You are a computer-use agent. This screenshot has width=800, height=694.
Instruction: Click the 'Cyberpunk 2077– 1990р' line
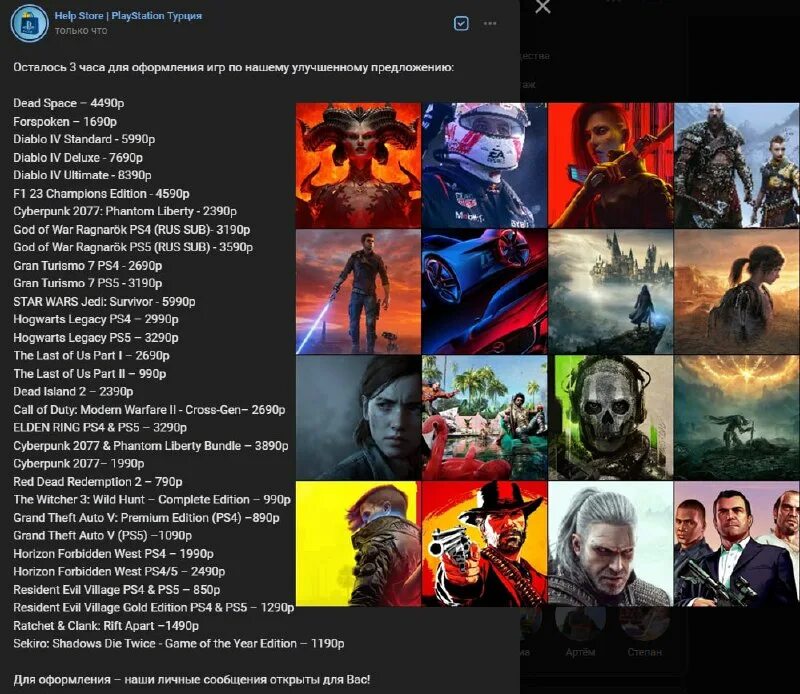point(79,464)
